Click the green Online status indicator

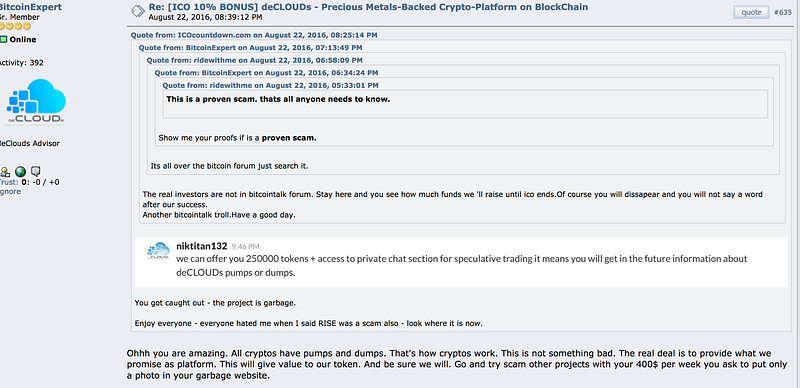click(x=4, y=39)
